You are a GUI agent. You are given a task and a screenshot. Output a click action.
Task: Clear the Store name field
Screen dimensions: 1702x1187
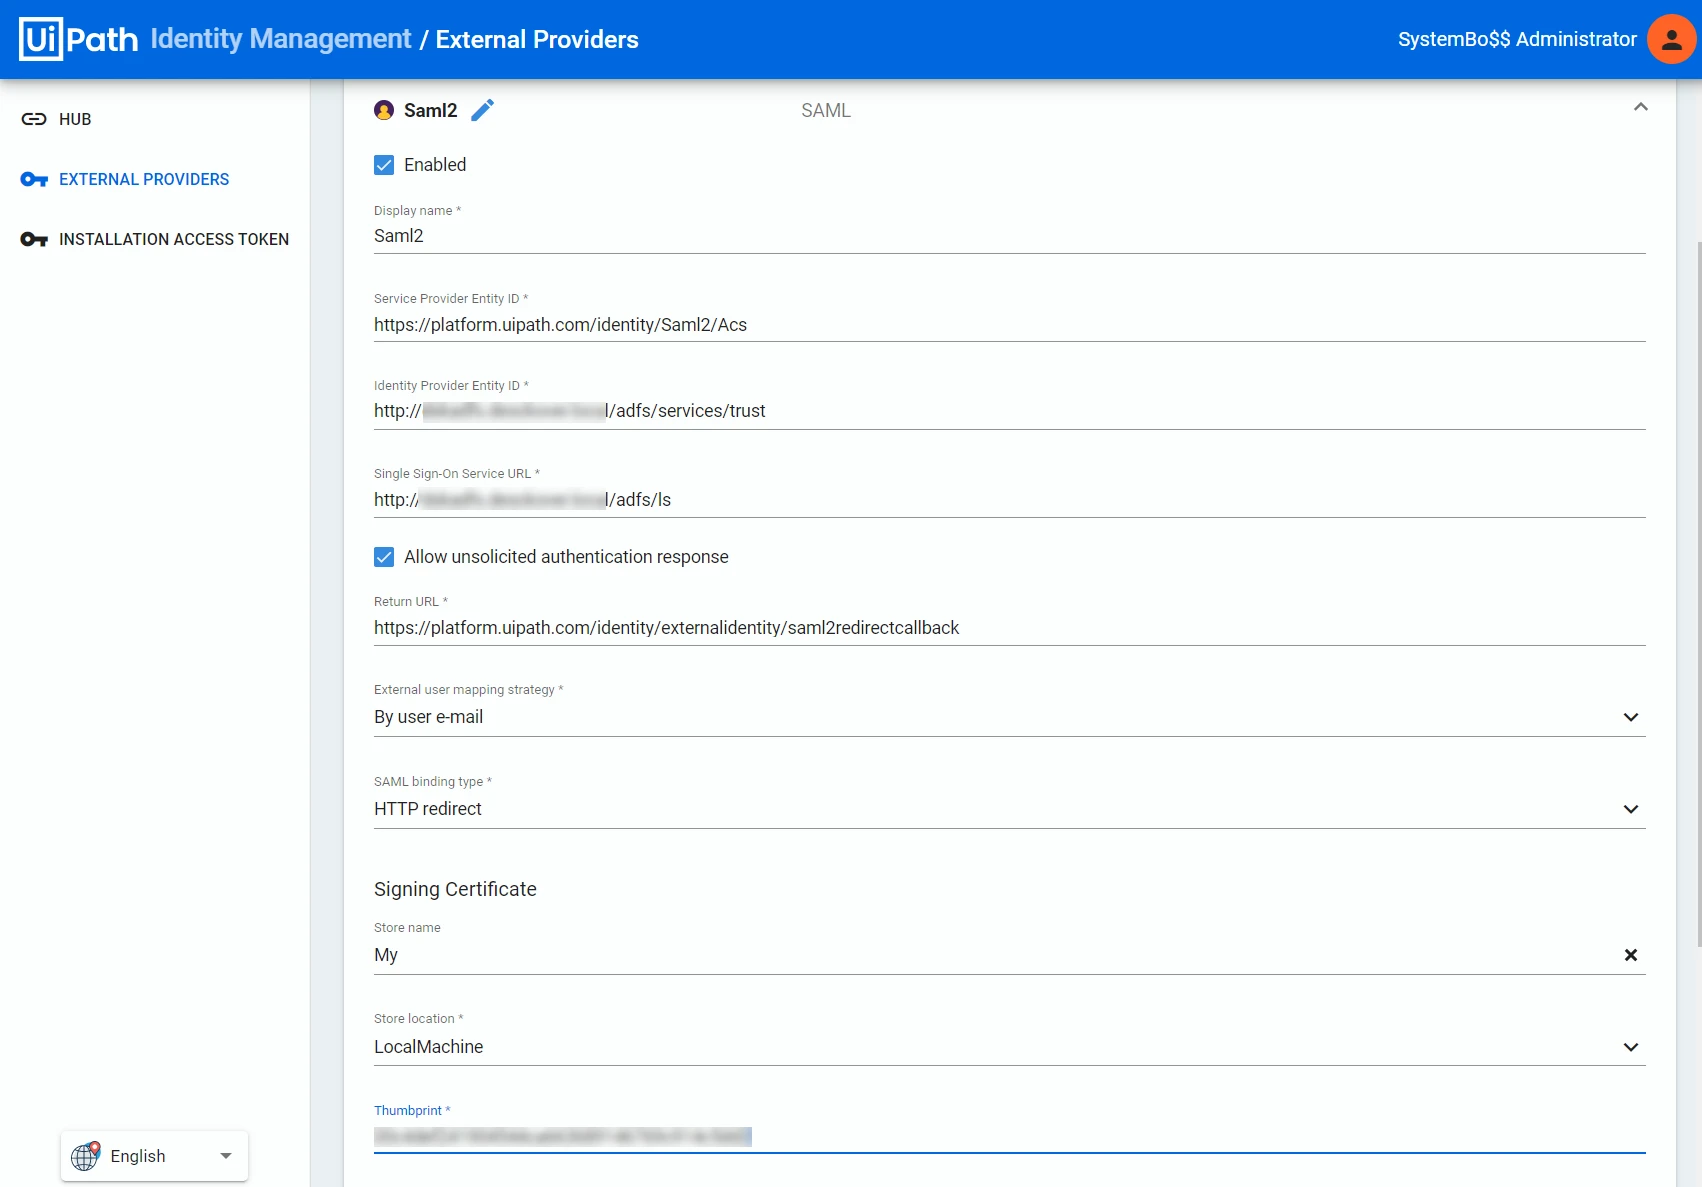coord(1631,955)
